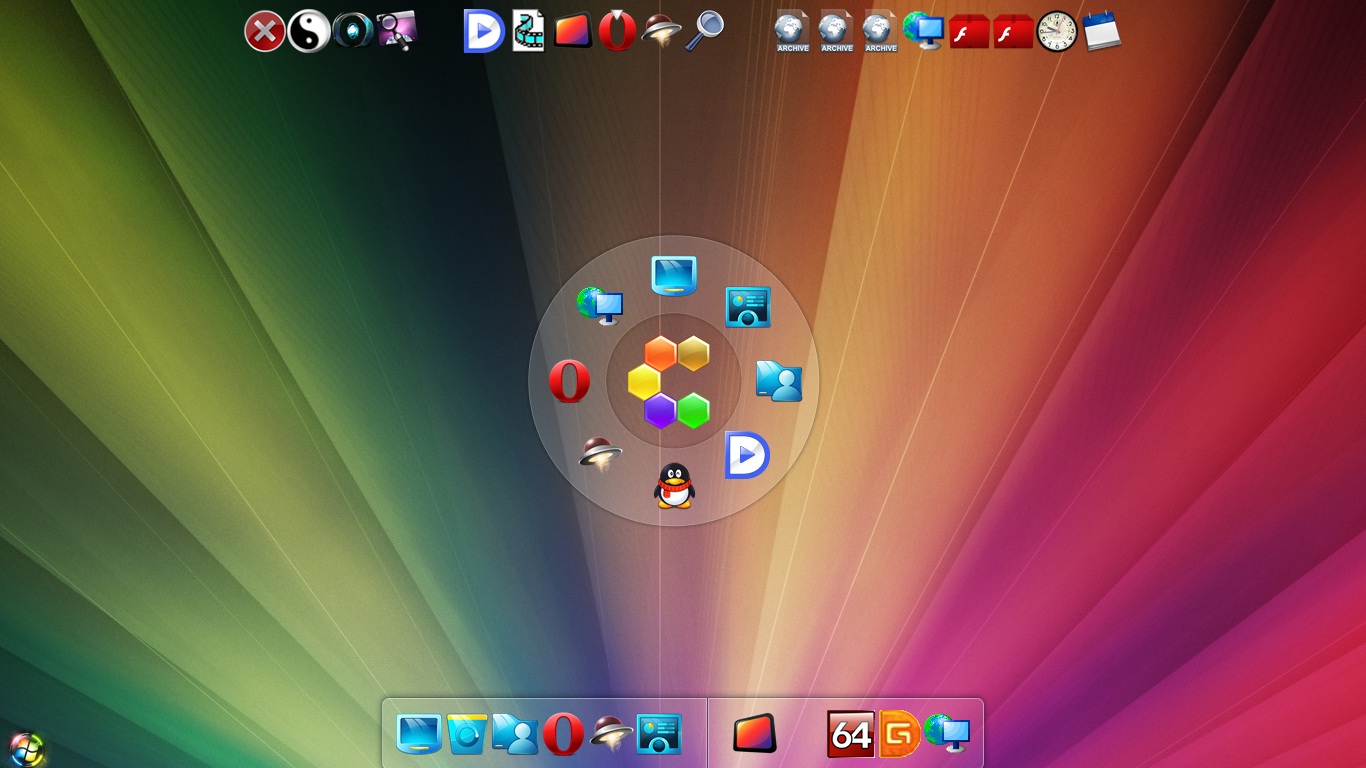
Task: Open globe and monitor network icon in top dock
Action: [x=924, y=31]
